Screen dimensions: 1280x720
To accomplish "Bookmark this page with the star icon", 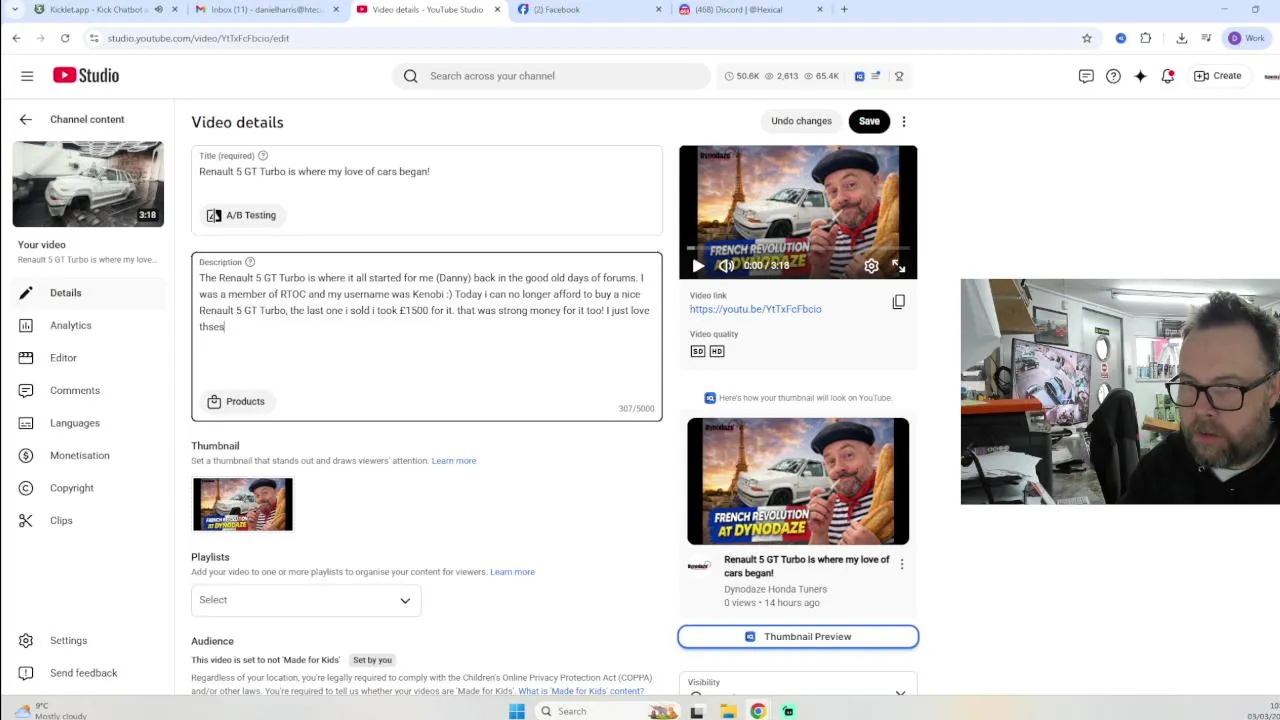I will point(1087,38).
